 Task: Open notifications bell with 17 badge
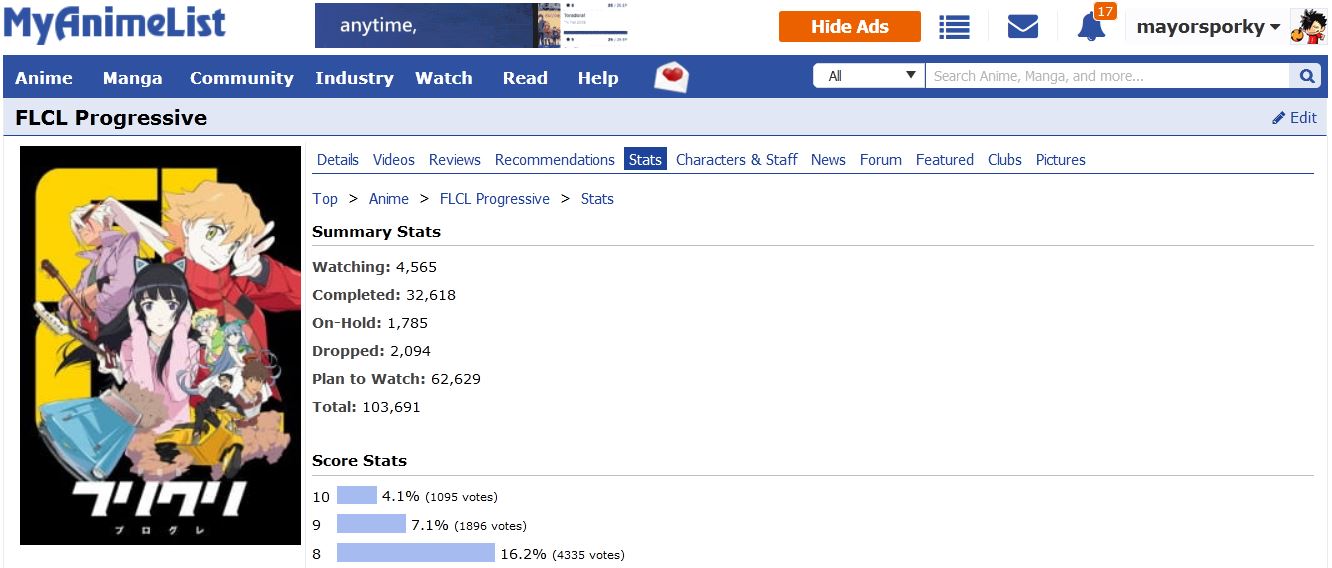coord(1092,25)
